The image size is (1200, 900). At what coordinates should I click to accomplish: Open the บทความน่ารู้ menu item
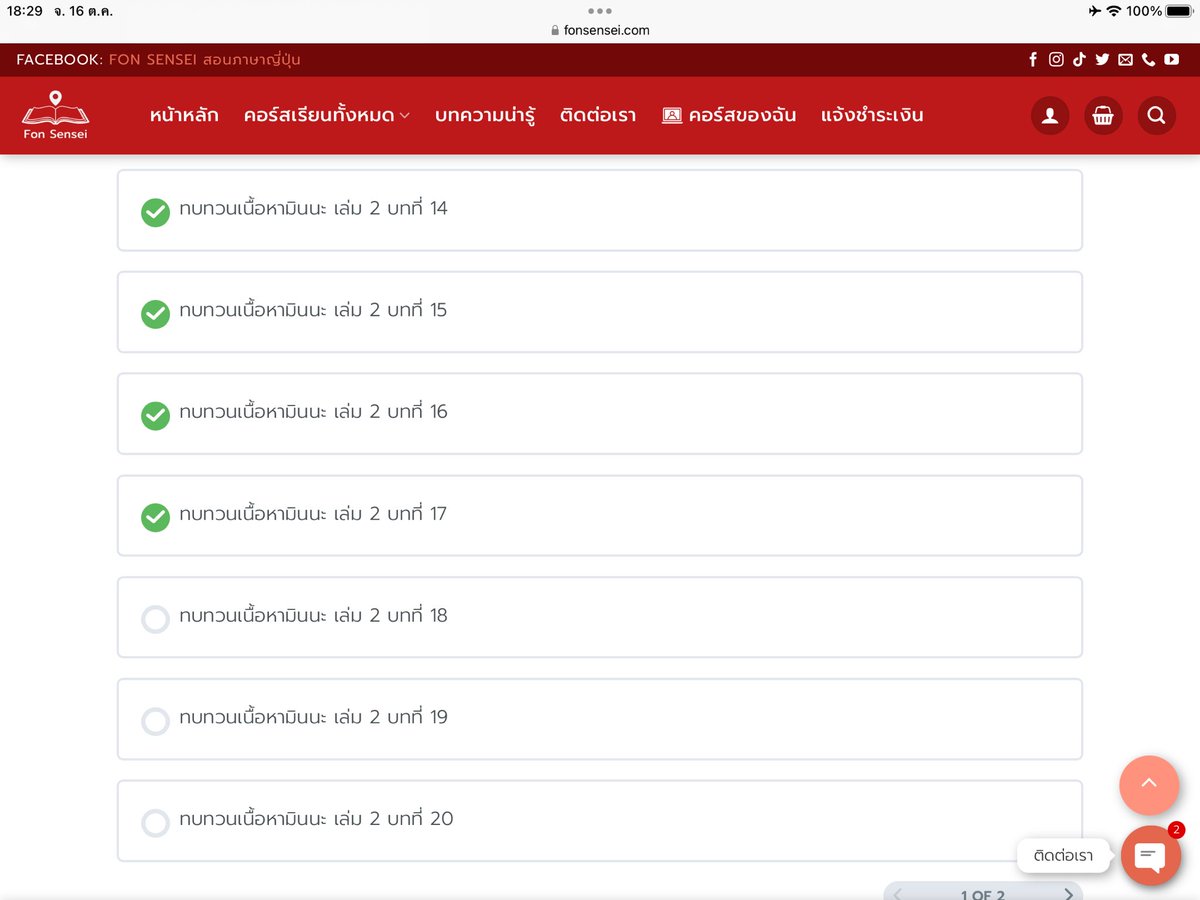(485, 115)
